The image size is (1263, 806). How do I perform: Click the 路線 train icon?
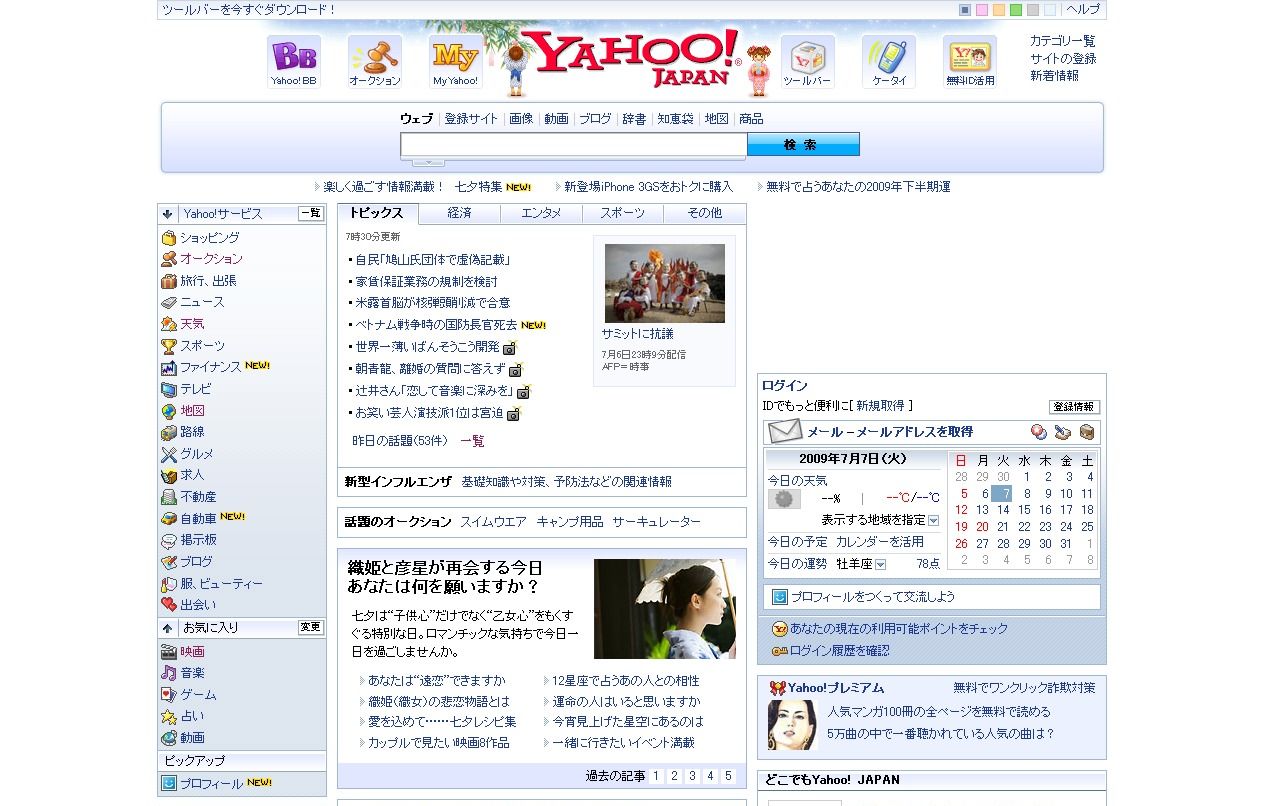[x=169, y=432]
